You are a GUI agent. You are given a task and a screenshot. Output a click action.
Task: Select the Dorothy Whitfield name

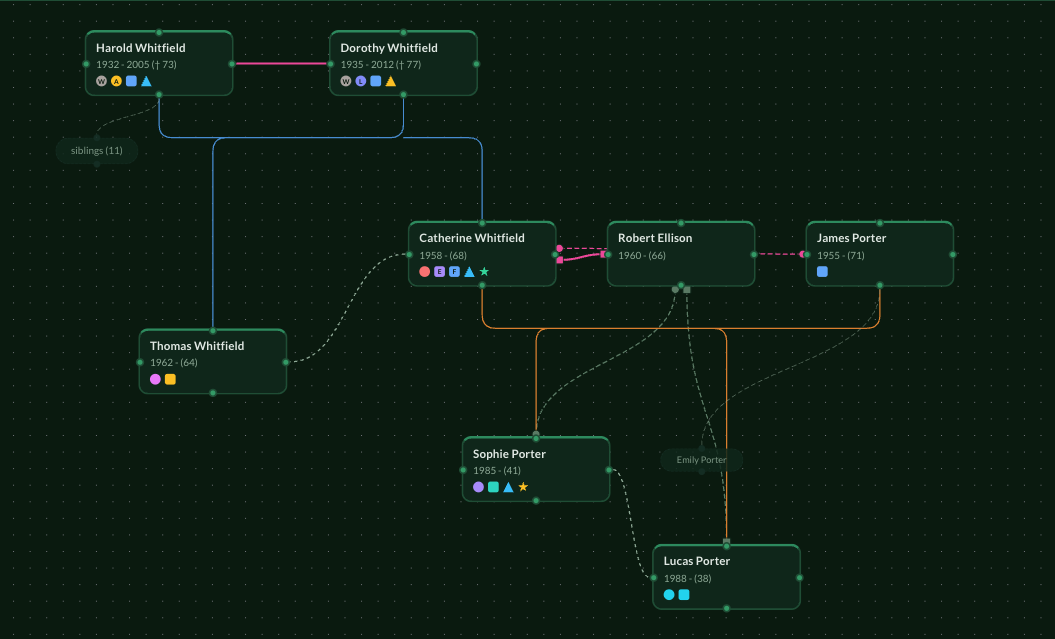tap(389, 48)
